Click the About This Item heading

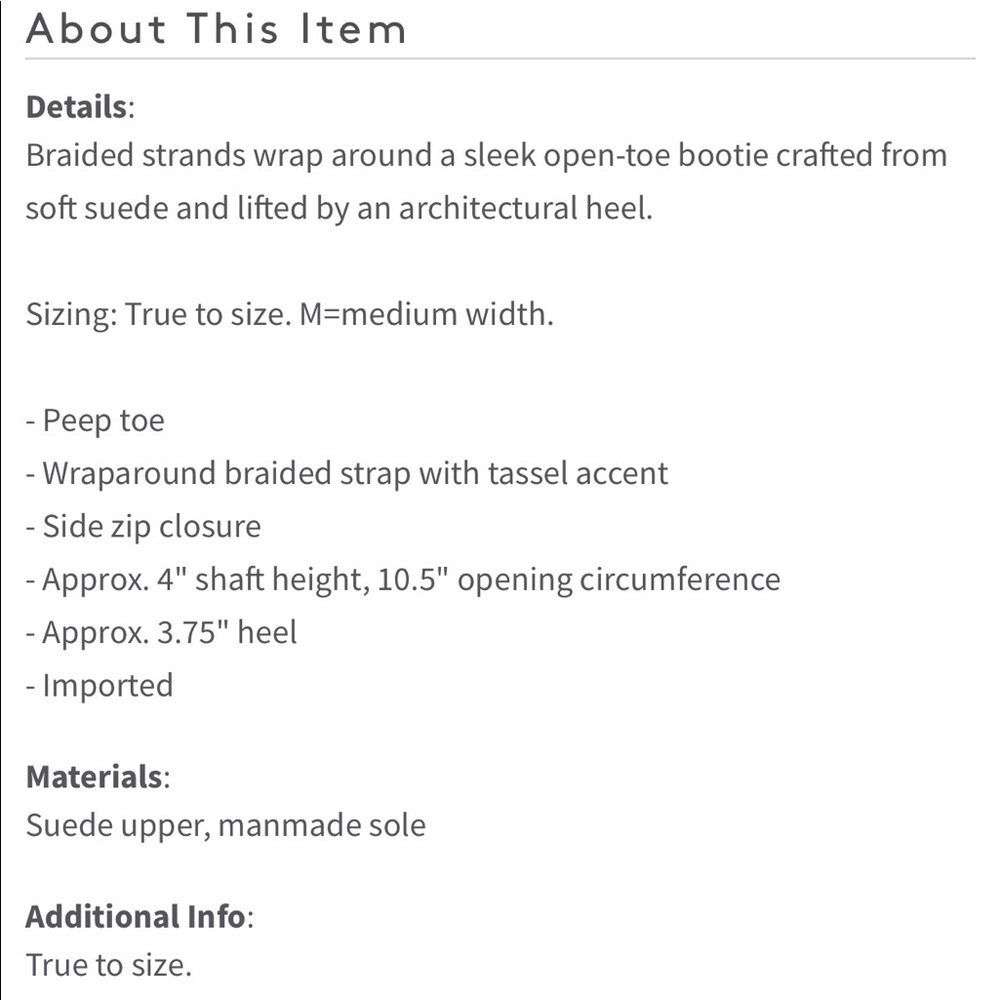pyautogui.click(x=216, y=29)
